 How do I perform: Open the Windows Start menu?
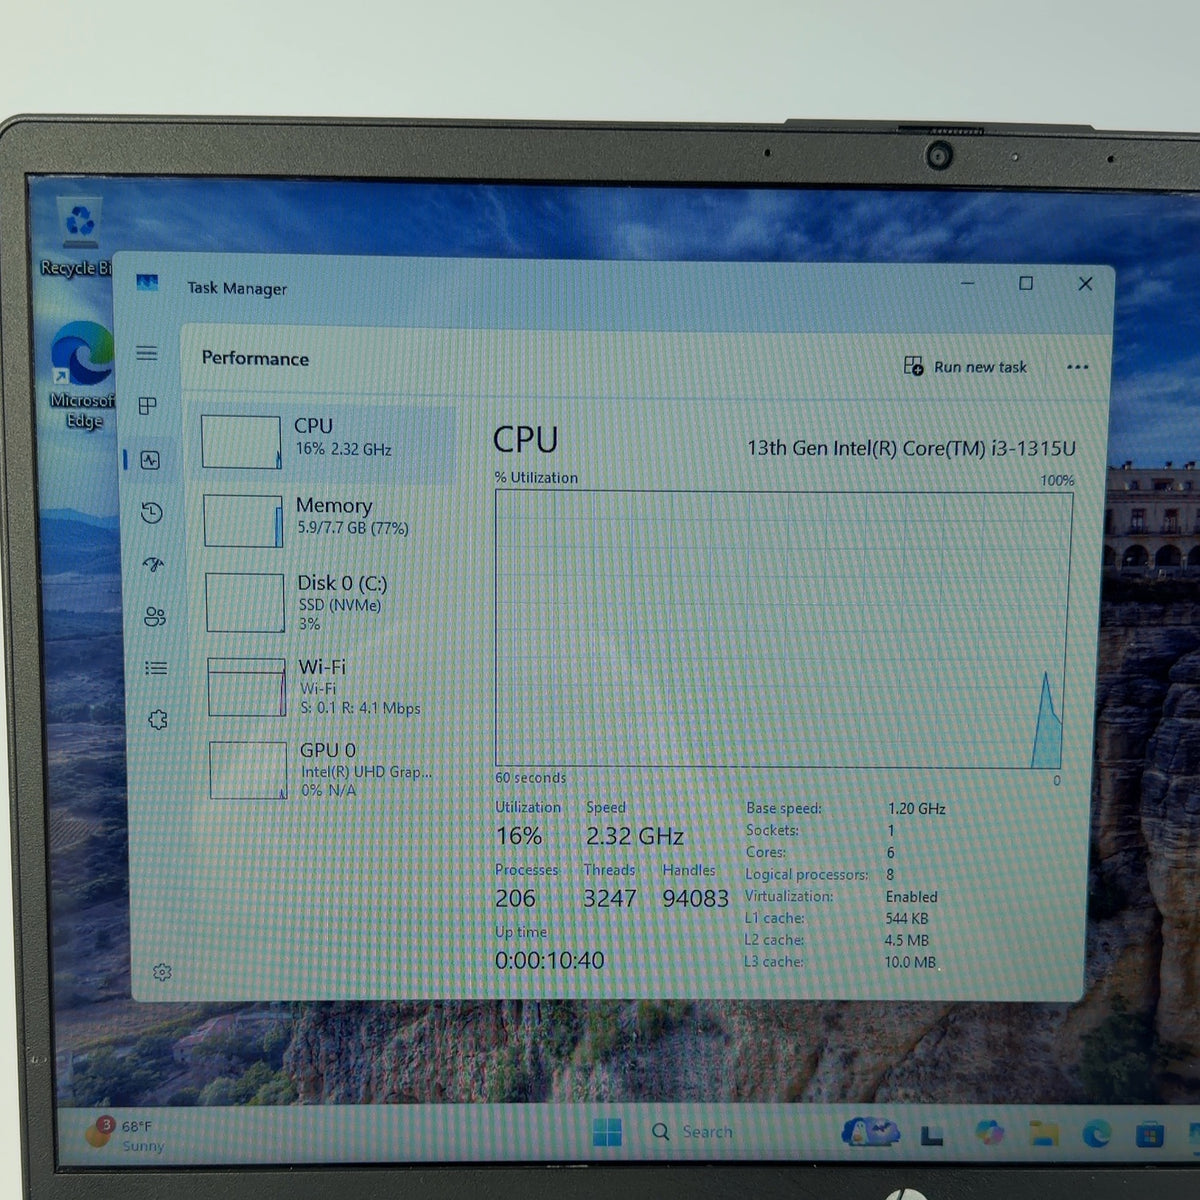click(x=607, y=1132)
